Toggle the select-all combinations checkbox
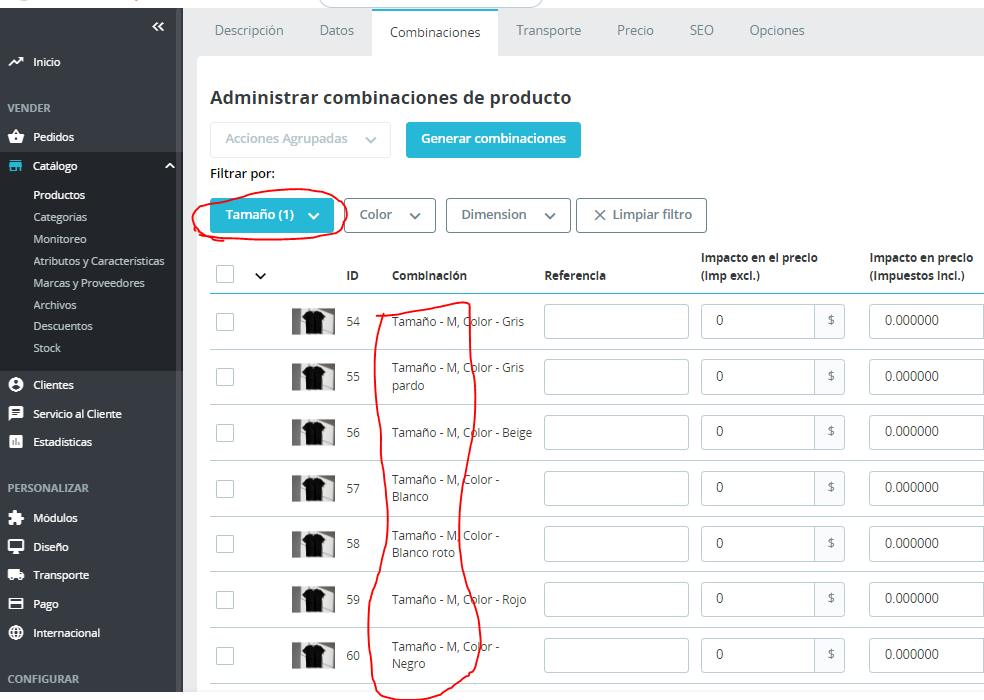This screenshot has height=700, width=984. click(225, 274)
